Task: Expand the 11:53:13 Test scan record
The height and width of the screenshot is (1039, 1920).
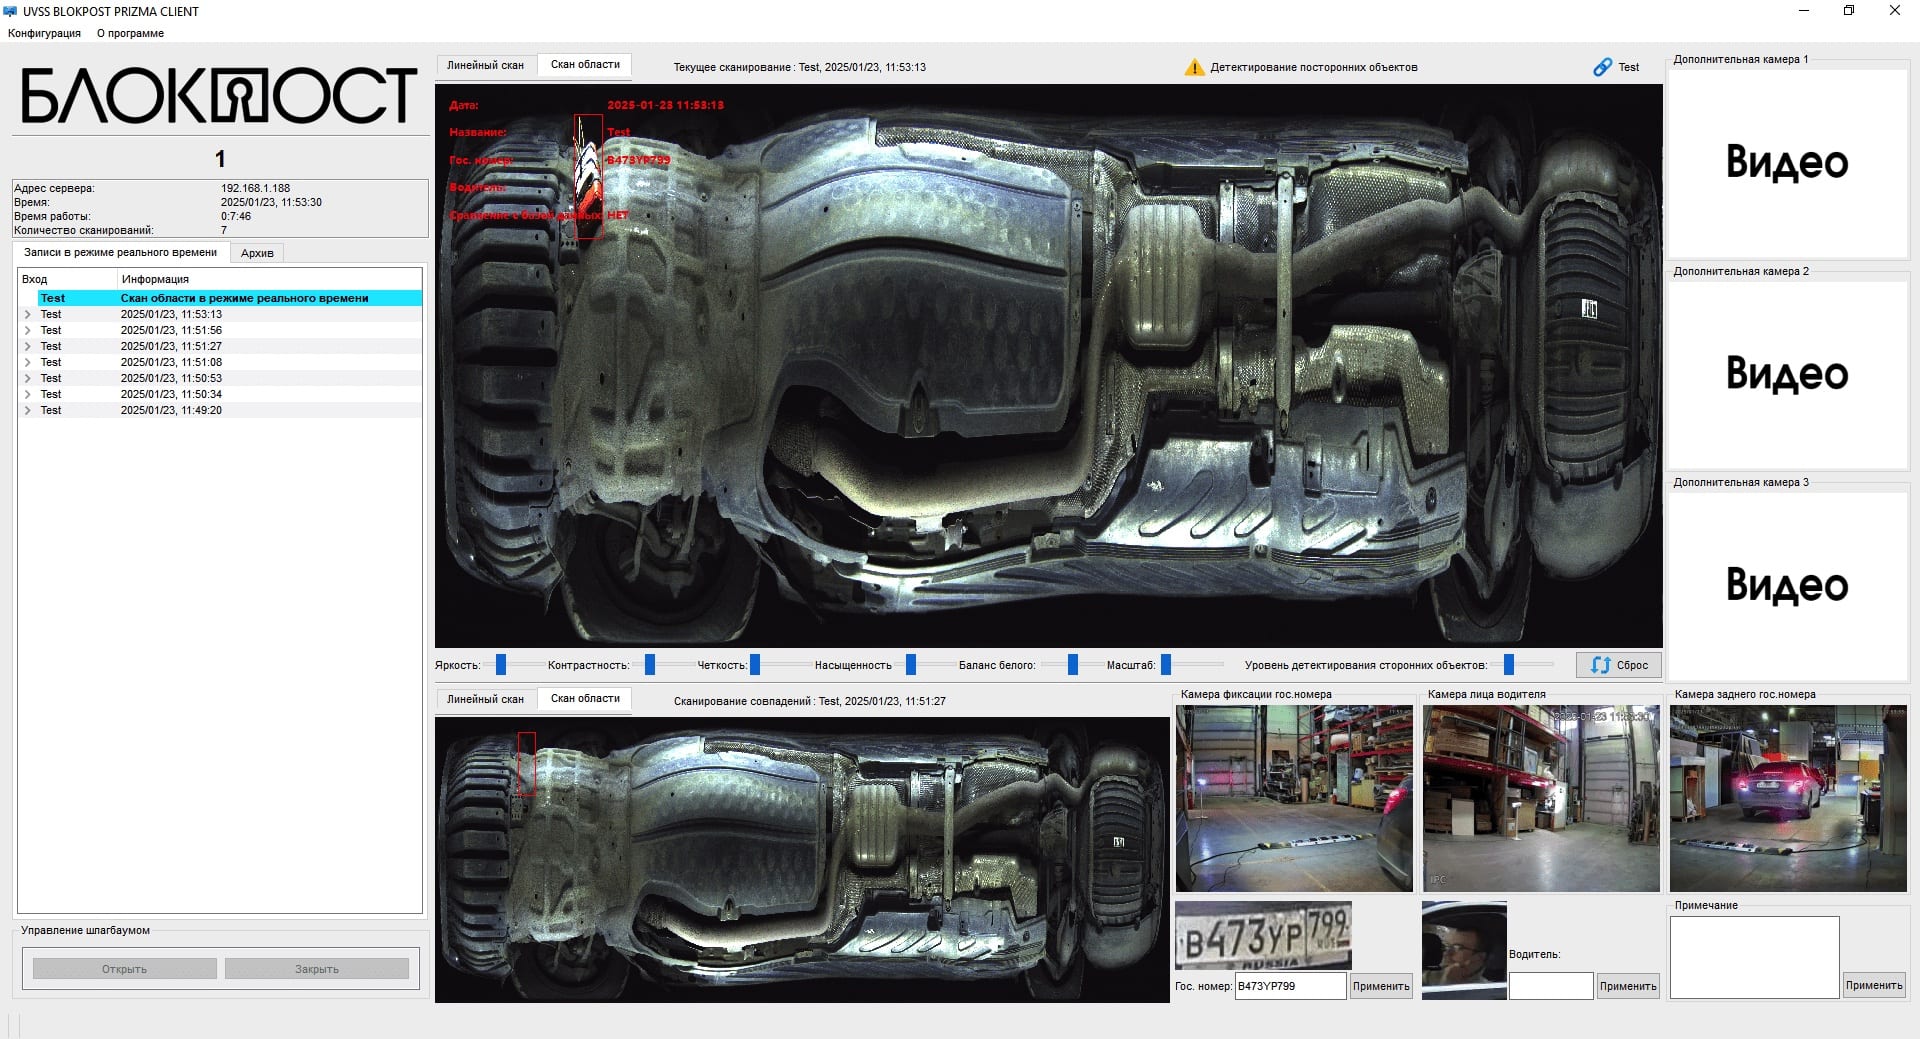Action: click(x=28, y=314)
